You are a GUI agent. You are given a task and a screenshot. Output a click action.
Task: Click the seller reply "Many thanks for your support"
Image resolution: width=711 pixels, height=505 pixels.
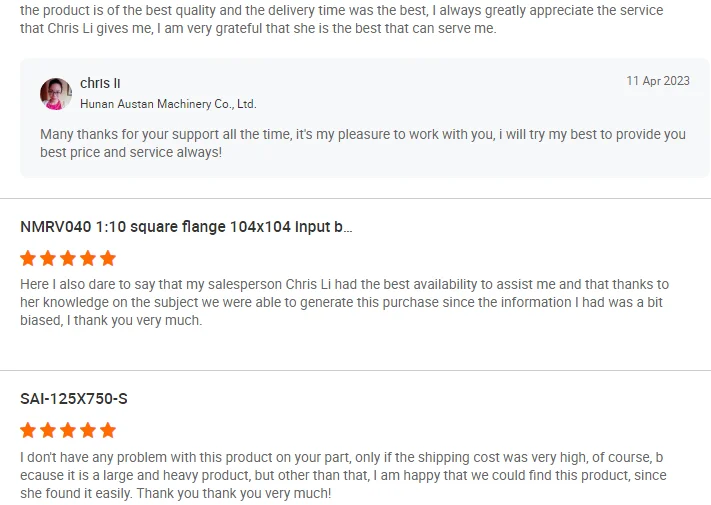click(x=362, y=143)
